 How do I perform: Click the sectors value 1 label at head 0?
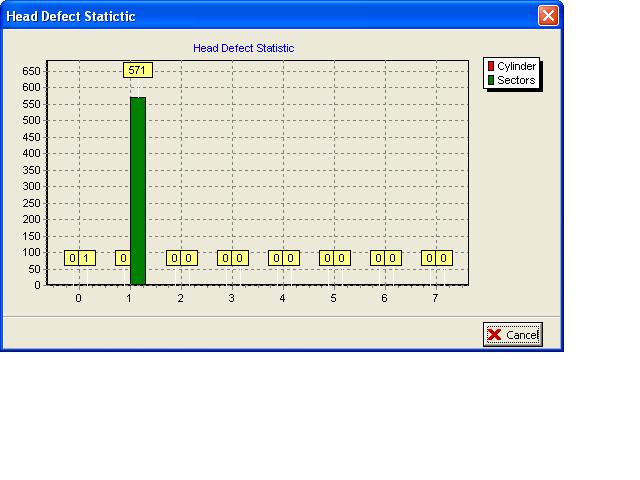coord(87,258)
